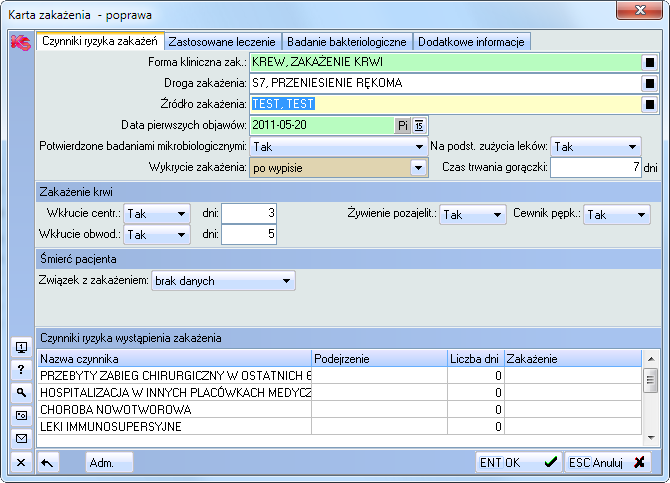
Task: Open the Cewnik pępk. dropdown
Action: click(x=640, y=214)
